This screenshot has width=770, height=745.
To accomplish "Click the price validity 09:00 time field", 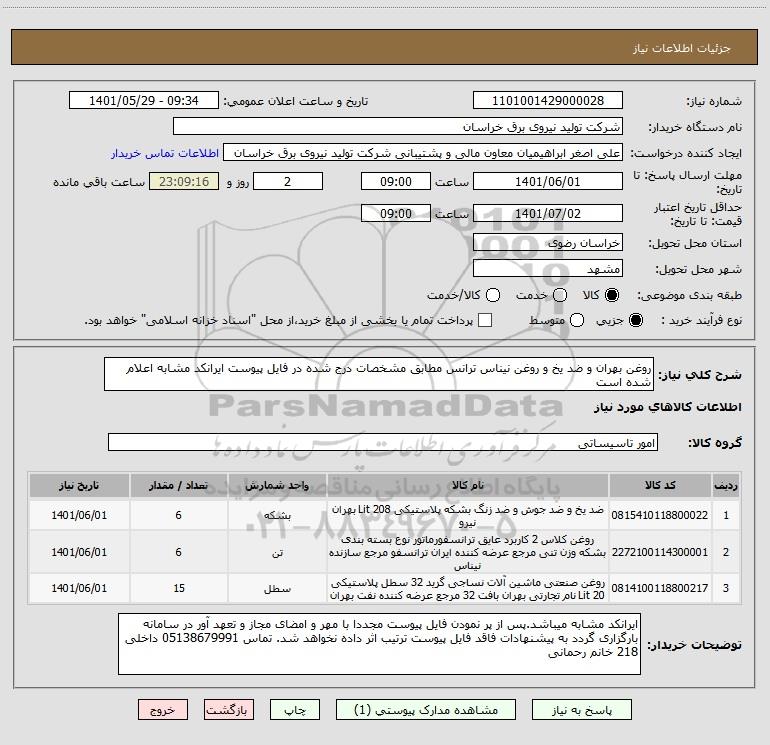I will point(396,213).
